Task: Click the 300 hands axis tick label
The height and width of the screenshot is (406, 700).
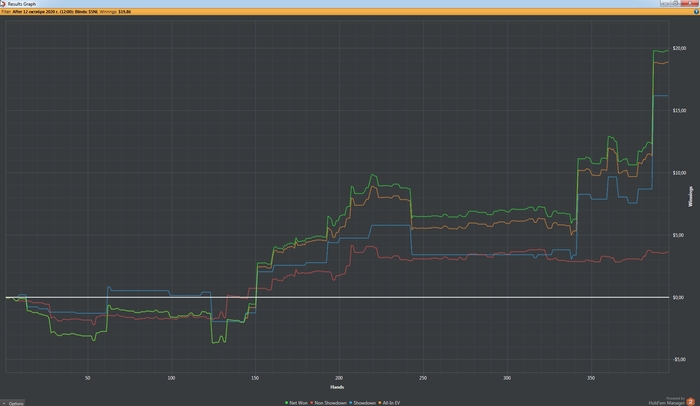Action: (x=507, y=378)
